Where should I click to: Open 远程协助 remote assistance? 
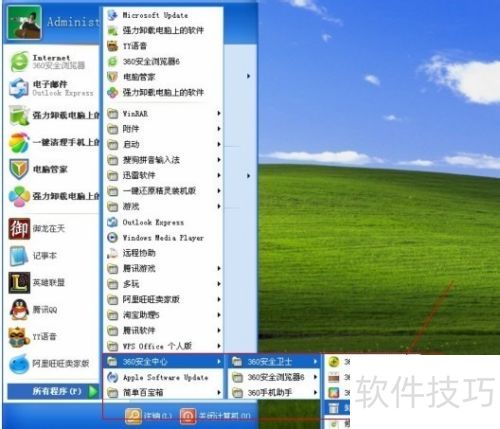163,253
